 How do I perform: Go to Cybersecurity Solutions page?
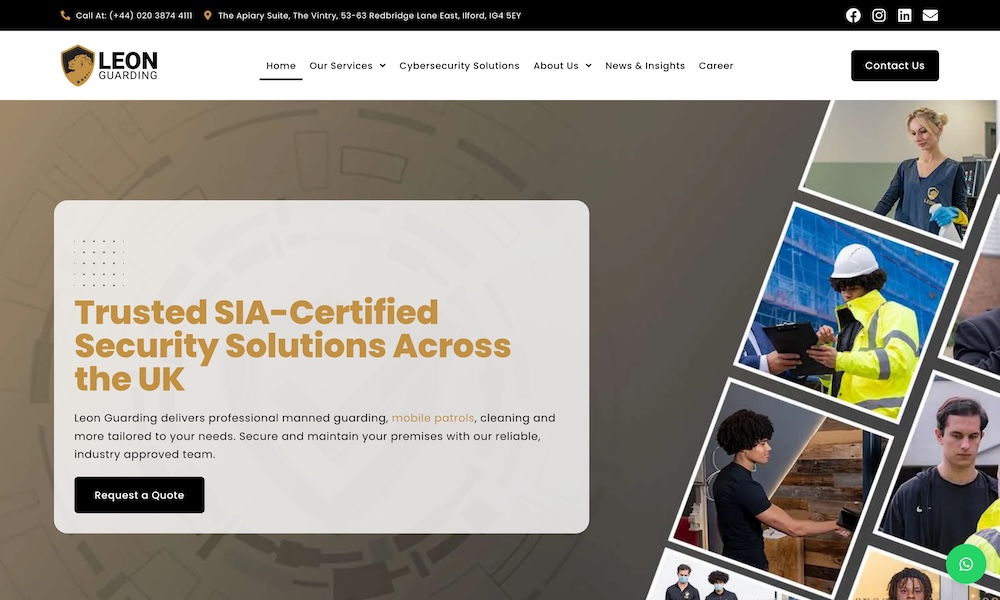[x=459, y=66]
